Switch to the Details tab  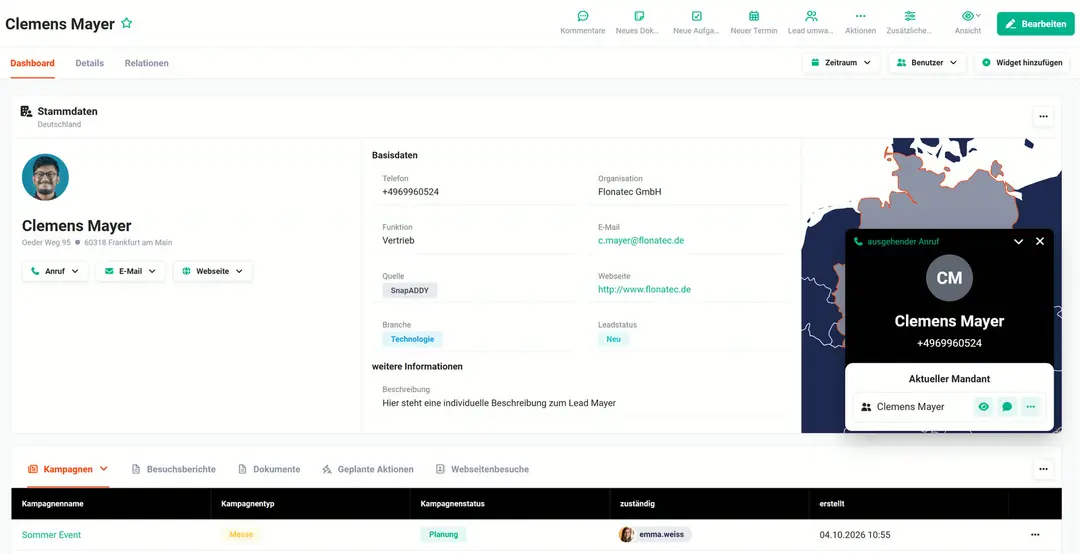(x=90, y=63)
